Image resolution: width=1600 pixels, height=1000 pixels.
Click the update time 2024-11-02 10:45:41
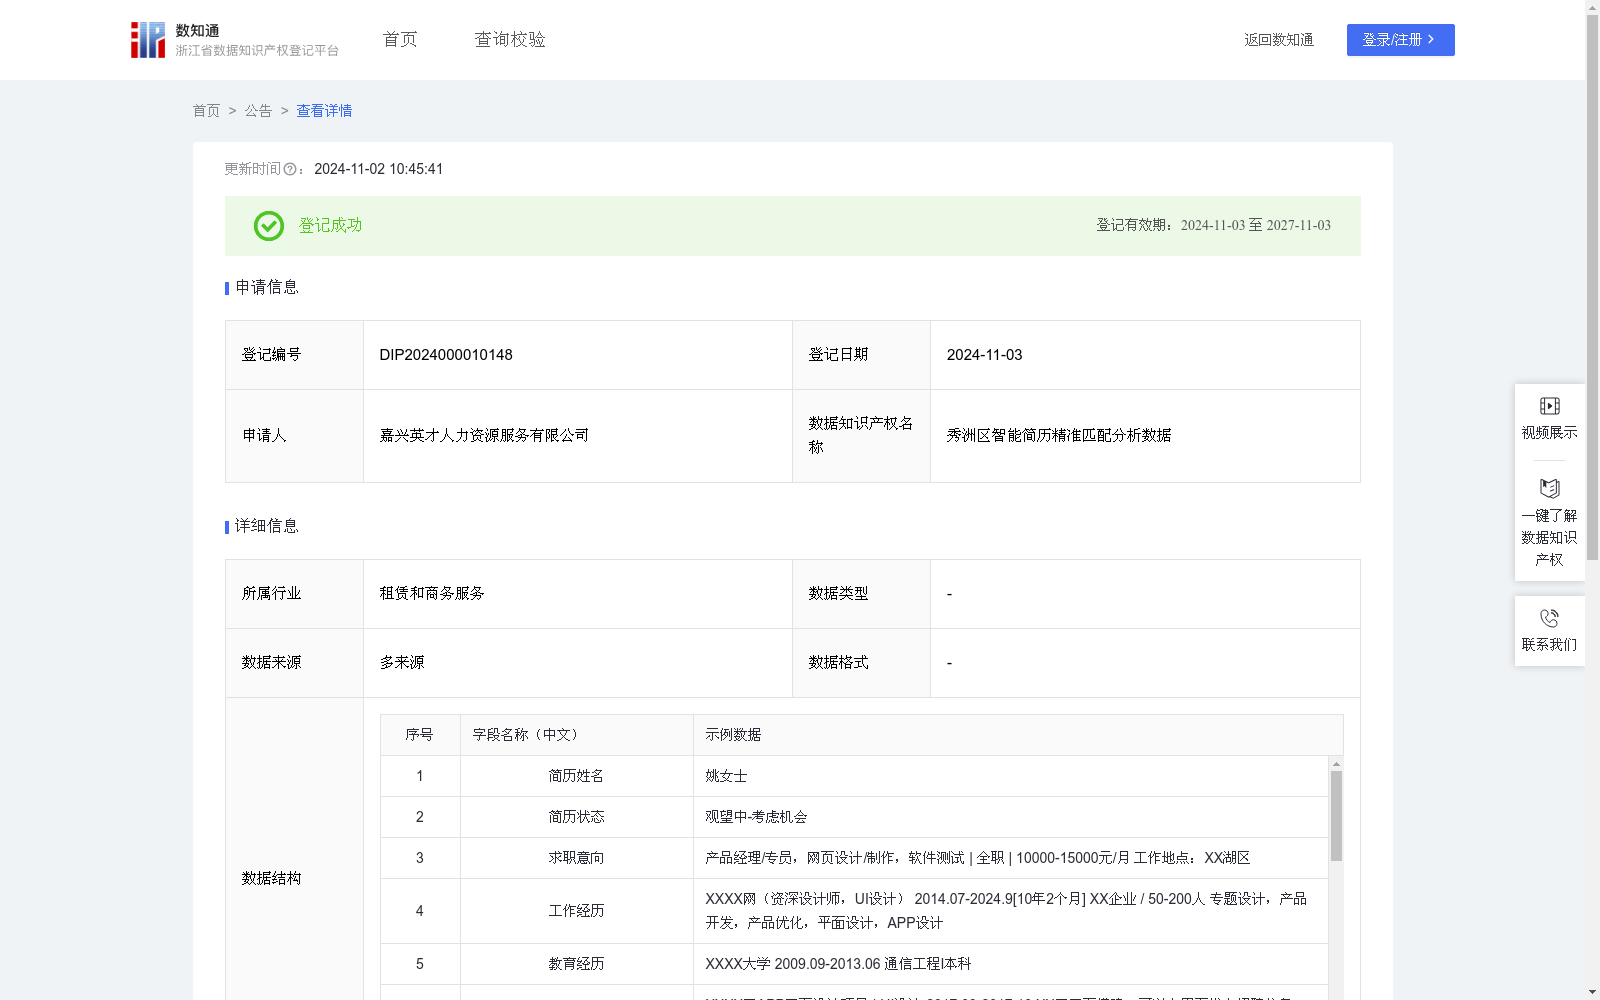click(379, 169)
